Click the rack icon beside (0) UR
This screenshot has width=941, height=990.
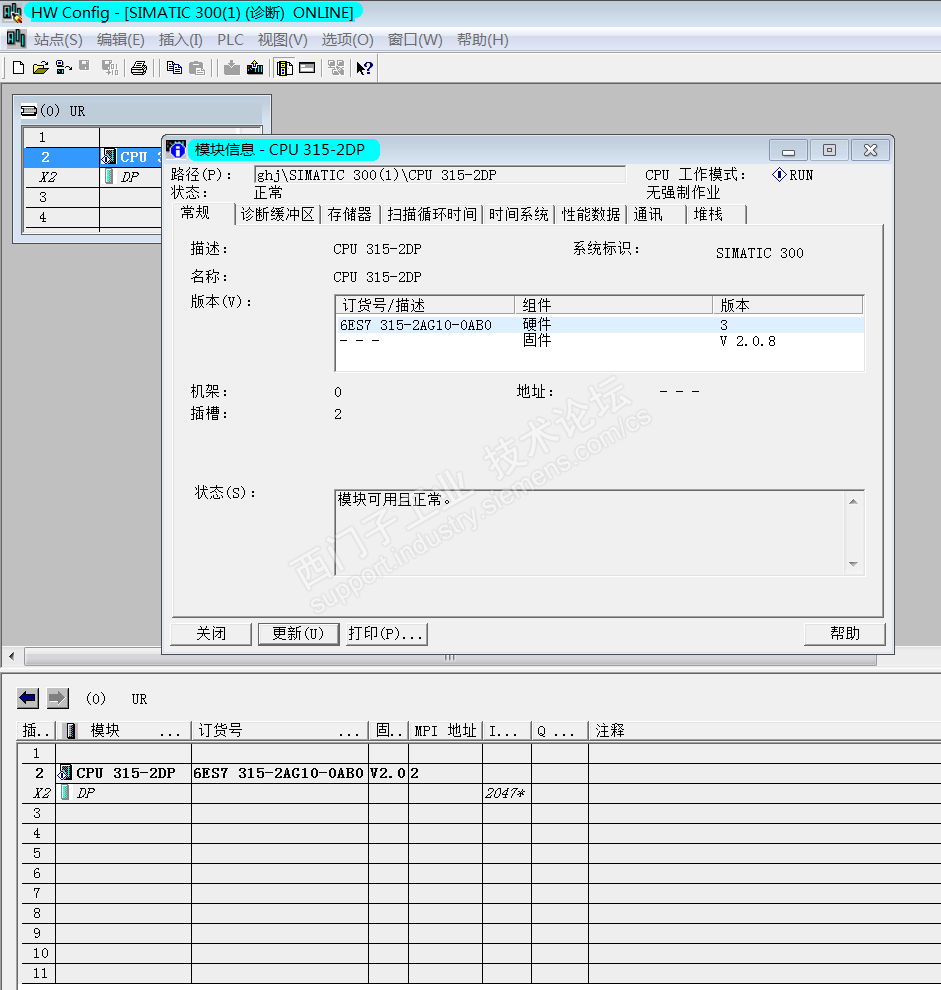coord(29,111)
